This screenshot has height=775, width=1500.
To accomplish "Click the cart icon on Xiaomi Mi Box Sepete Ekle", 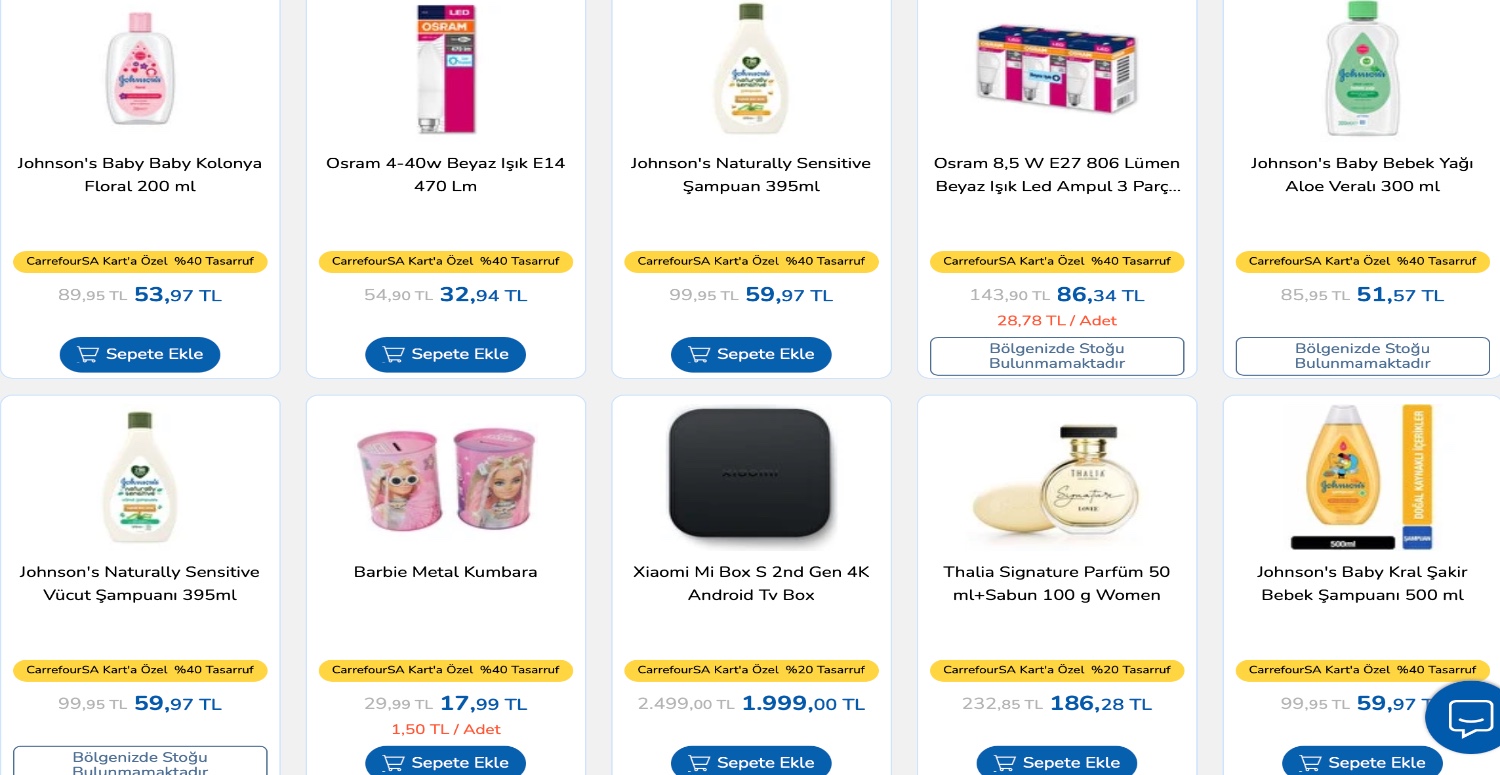I will click(x=699, y=762).
